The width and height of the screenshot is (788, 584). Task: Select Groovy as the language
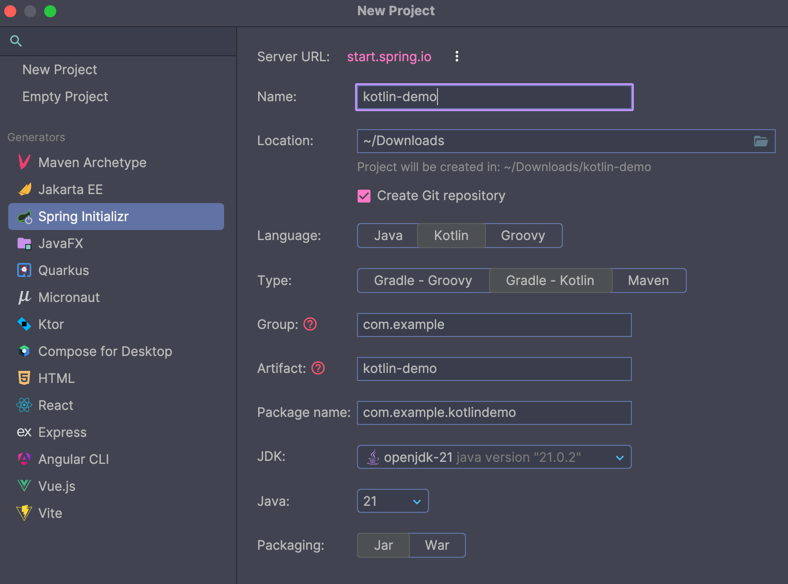pos(523,235)
